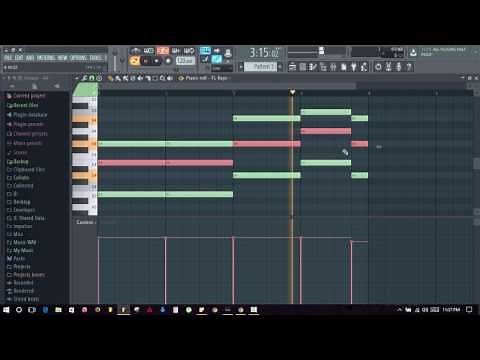
Task: Open the FILE menu
Action: pyautogui.click(x=8, y=58)
